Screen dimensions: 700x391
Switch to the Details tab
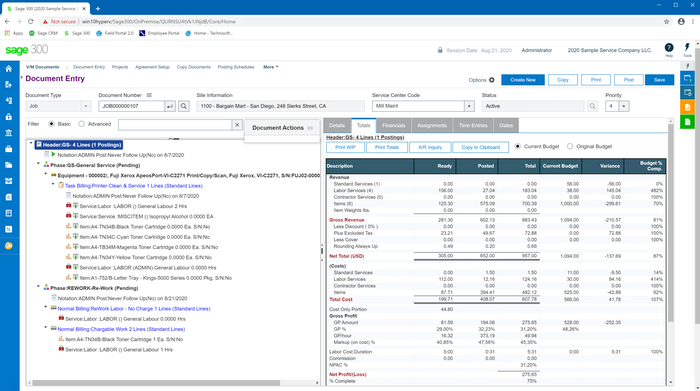(x=337, y=125)
